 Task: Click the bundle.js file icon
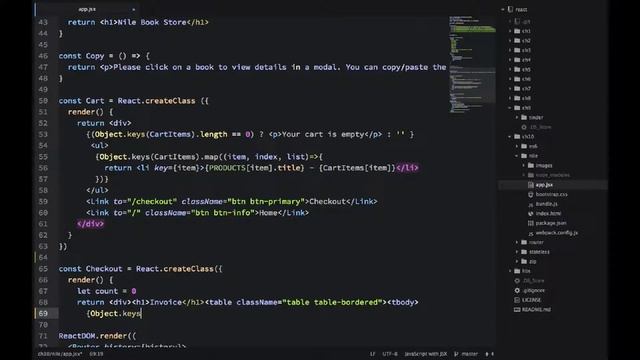[x=531, y=204]
